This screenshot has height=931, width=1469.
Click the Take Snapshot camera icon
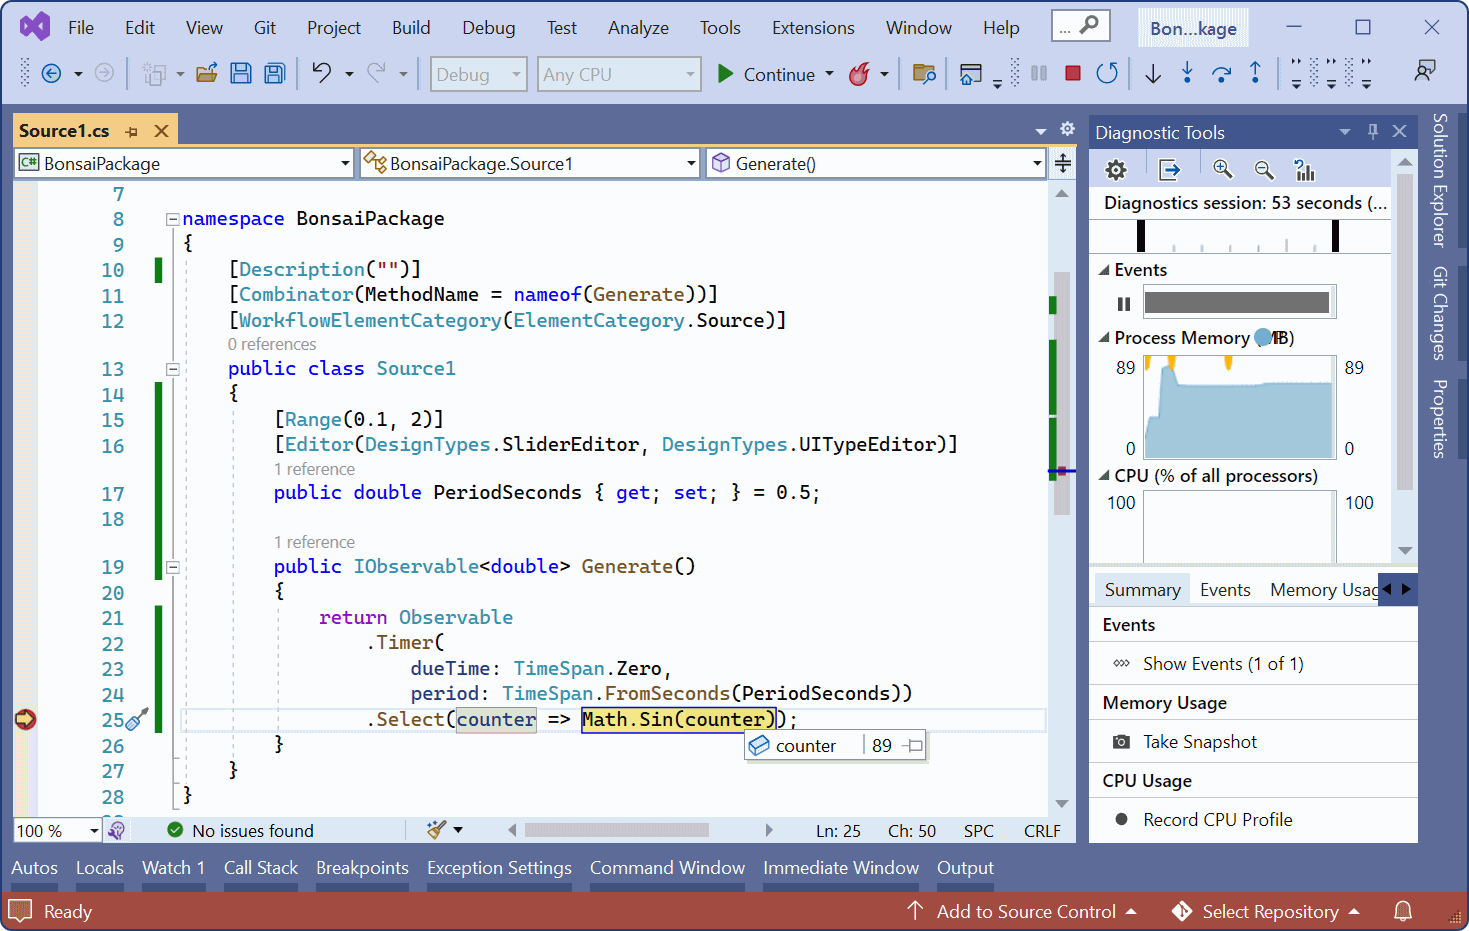coord(1122,742)
